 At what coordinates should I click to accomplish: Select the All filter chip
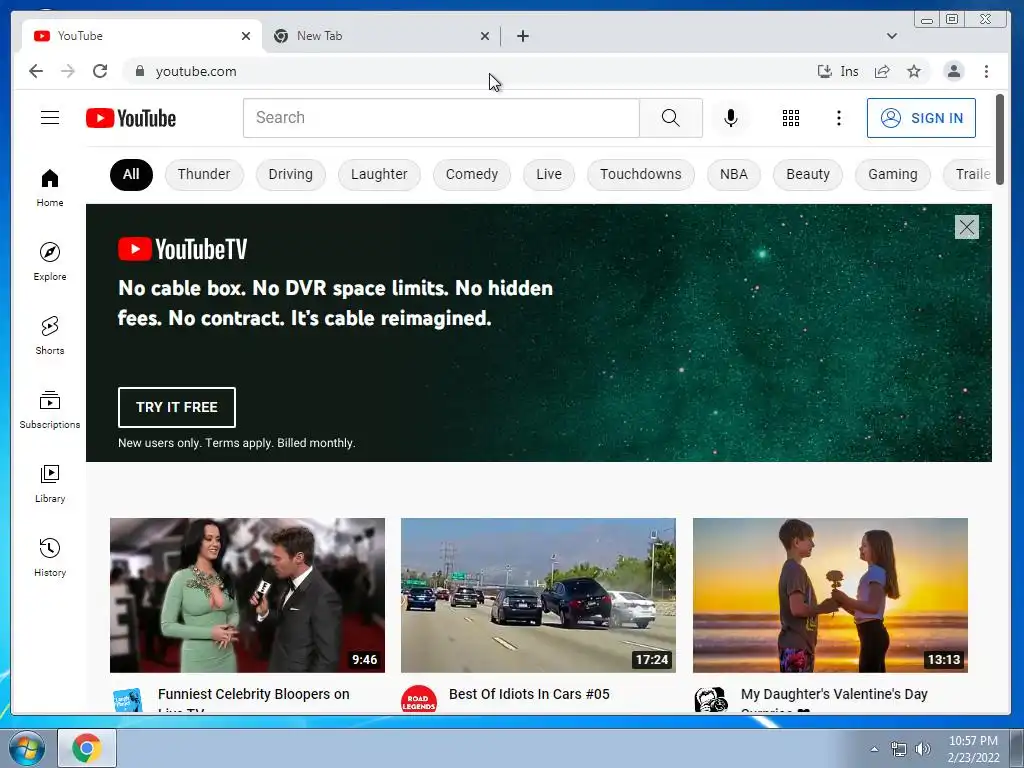131,174
